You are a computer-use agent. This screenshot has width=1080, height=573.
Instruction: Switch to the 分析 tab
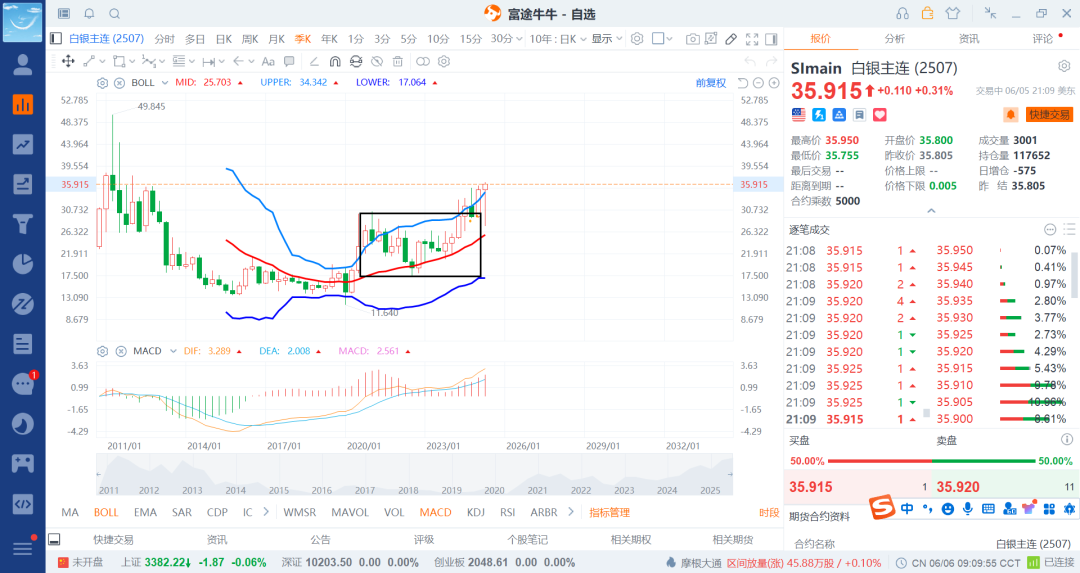(x=894, y=39)
